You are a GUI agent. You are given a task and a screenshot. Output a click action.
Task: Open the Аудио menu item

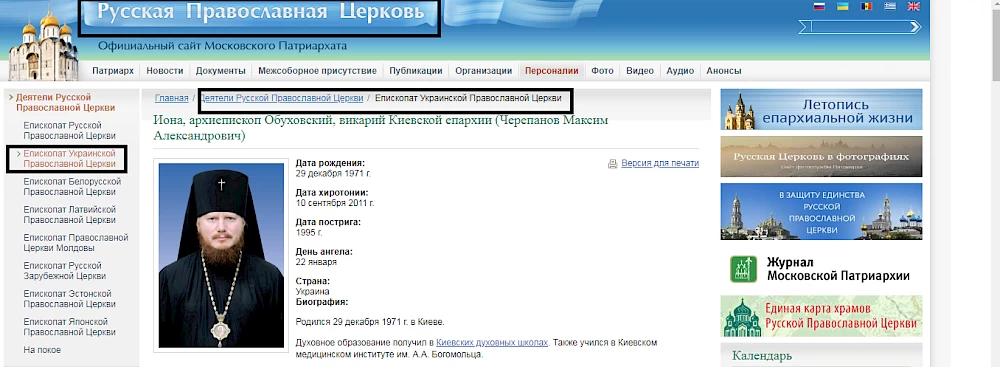tap(680, 71)
